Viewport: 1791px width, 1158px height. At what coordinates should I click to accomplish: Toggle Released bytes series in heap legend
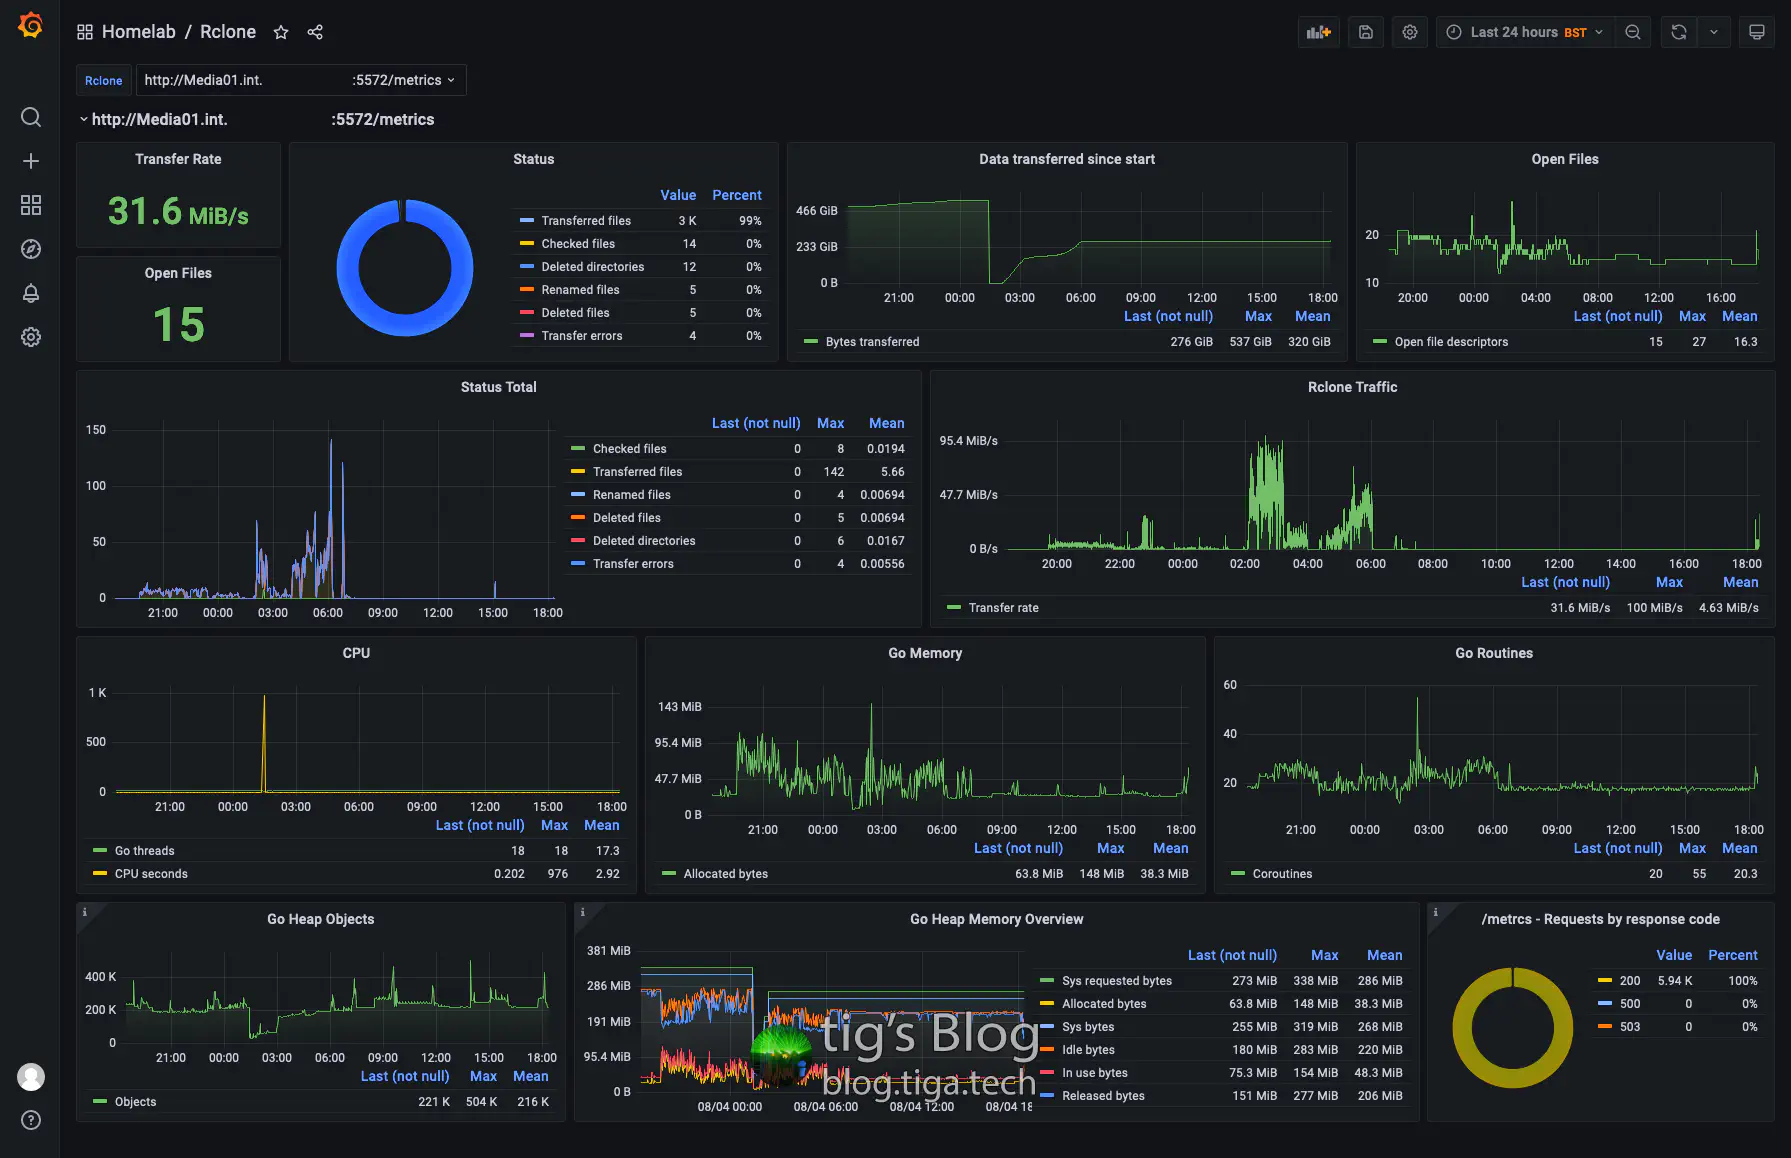click(x=1103, y=1096)
